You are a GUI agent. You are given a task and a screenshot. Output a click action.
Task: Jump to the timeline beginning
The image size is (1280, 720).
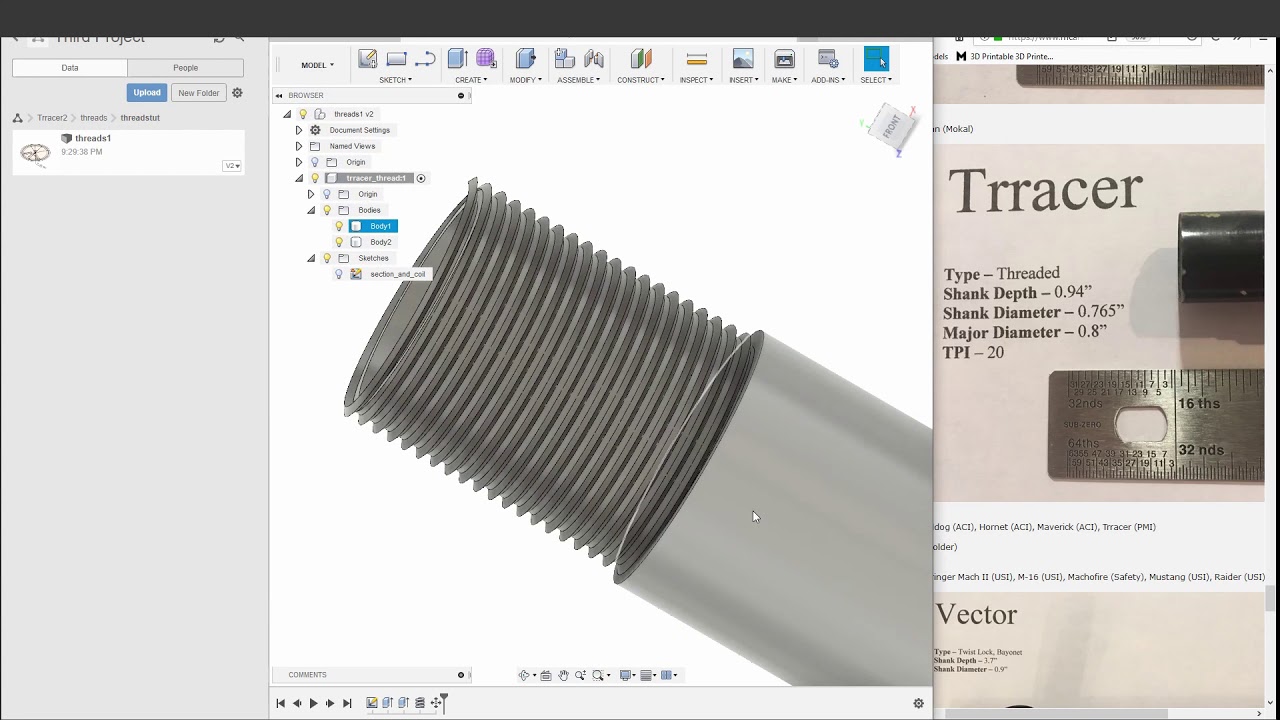pyautogui.click(x=281, y=703)
